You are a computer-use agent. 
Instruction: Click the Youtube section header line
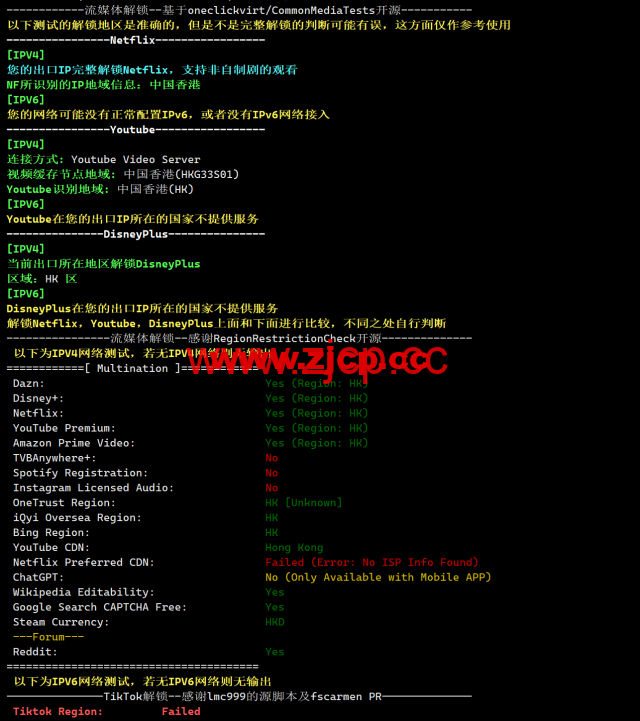click(x=136, y=130)
